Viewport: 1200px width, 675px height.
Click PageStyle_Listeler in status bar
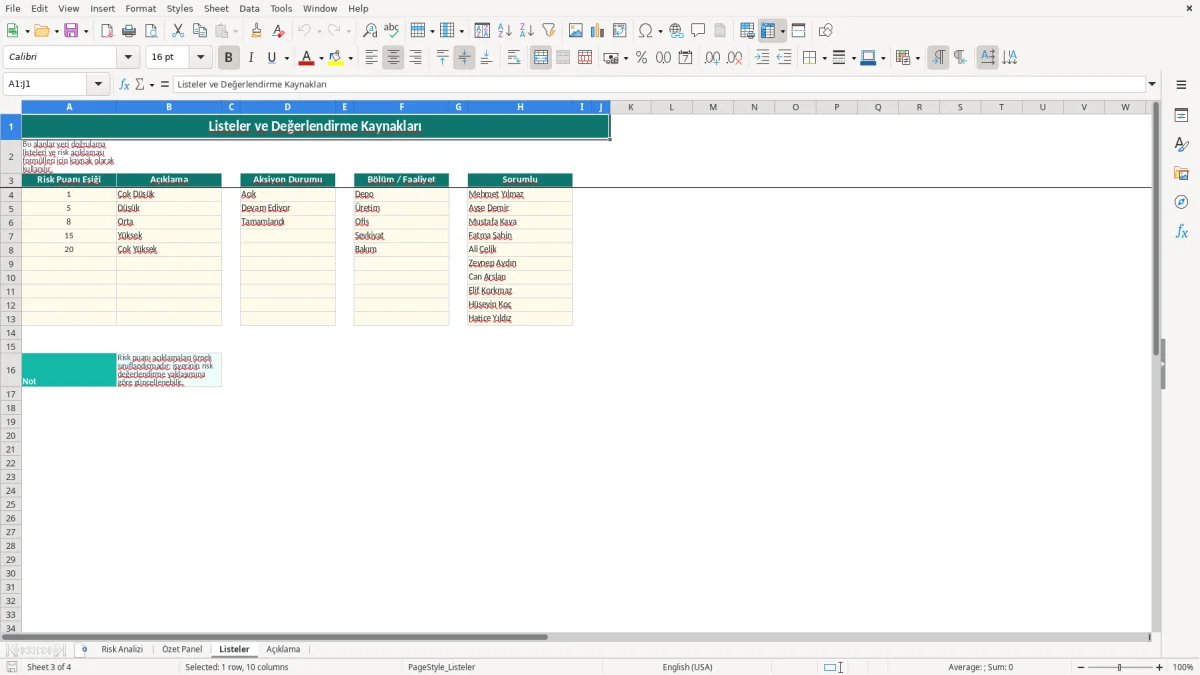pos(441,667)
